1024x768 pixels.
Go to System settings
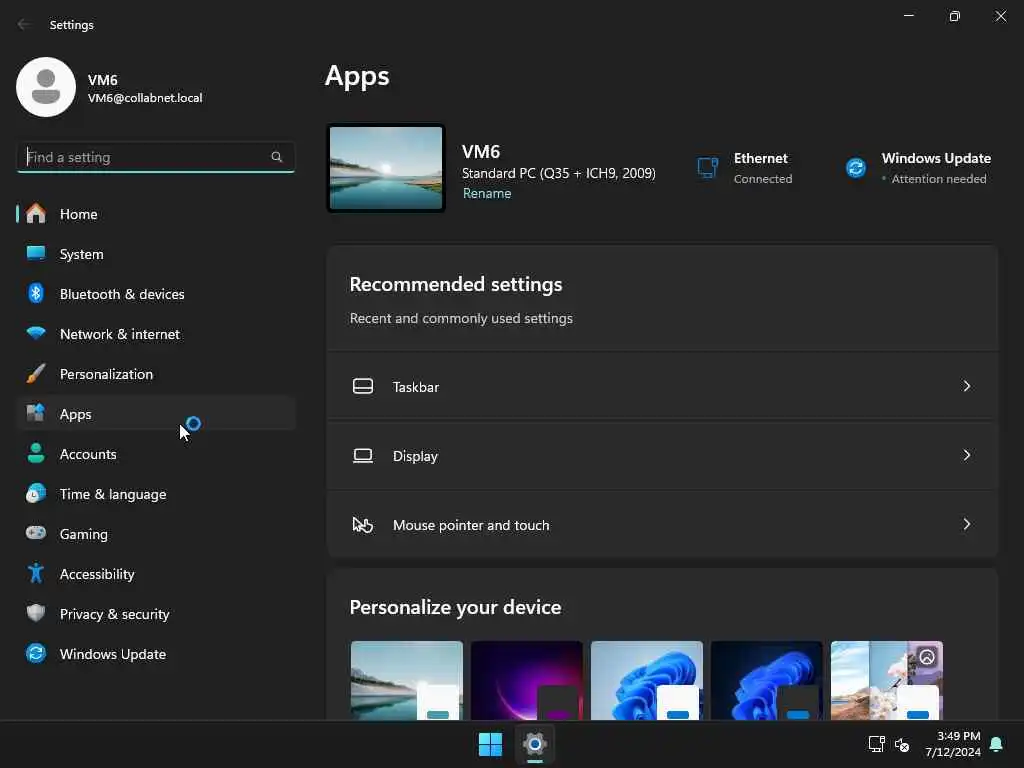click(x=156, y=253)
